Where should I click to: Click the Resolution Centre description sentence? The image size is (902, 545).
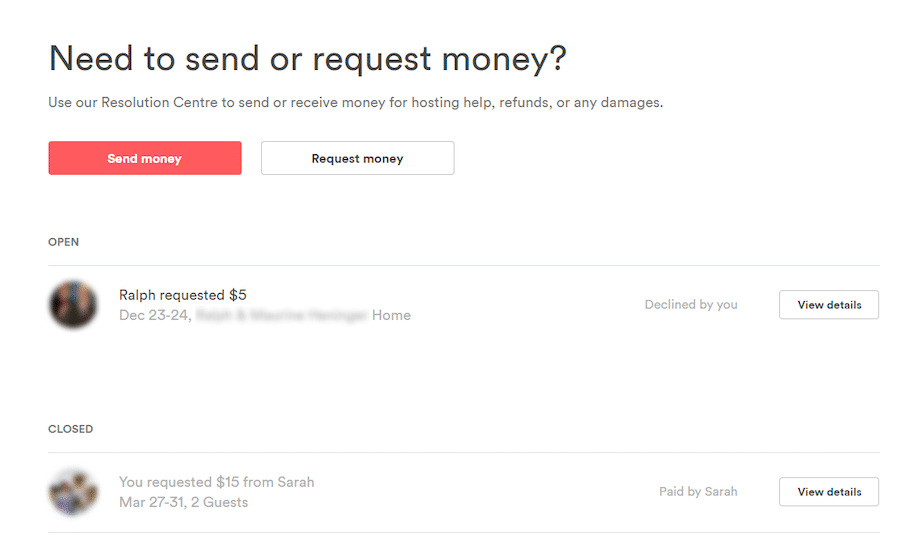click(x=356, y=103)
